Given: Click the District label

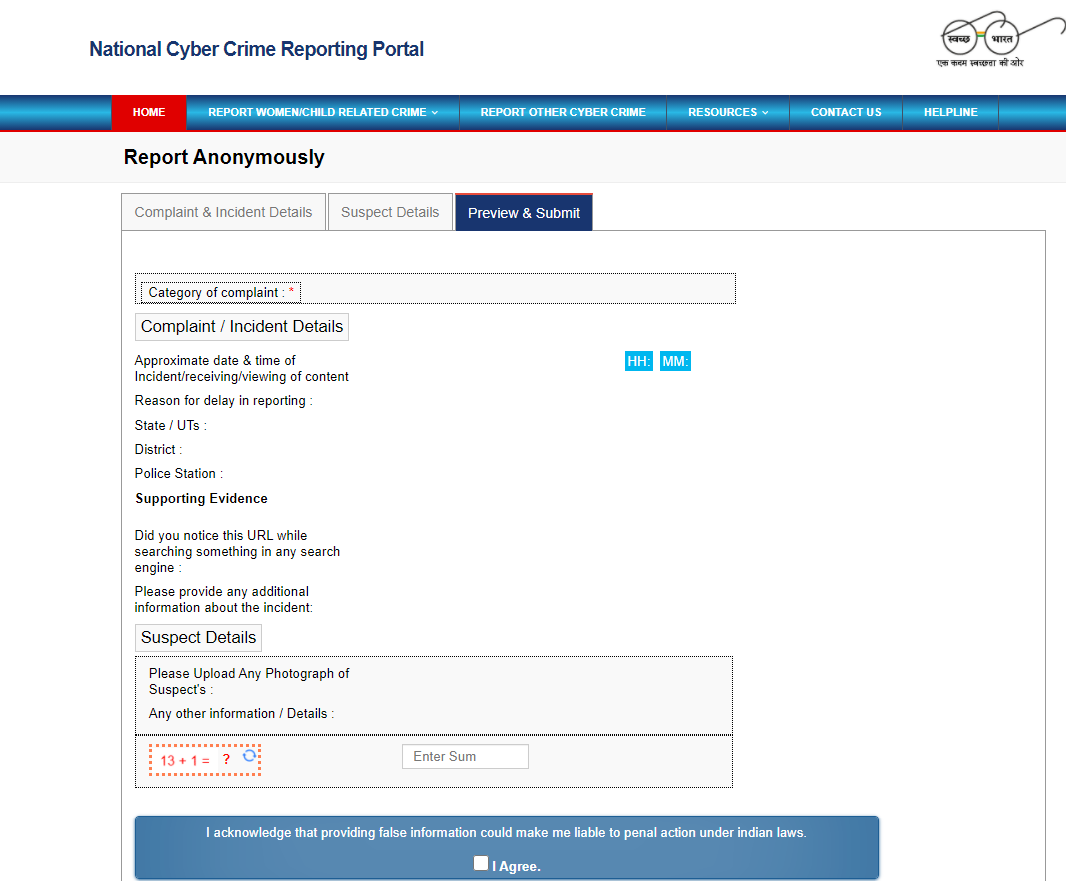Looking at the screenshot, I should (x=158, y=449).
